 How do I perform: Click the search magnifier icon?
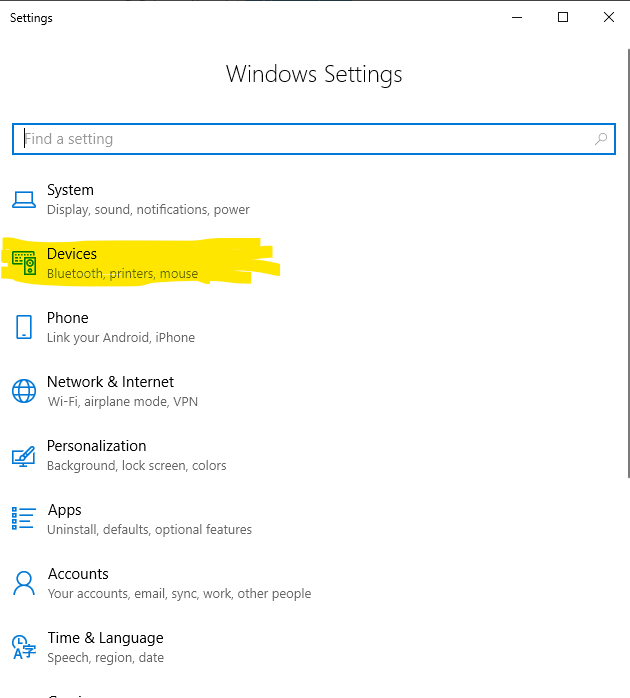tap(601, 139)
